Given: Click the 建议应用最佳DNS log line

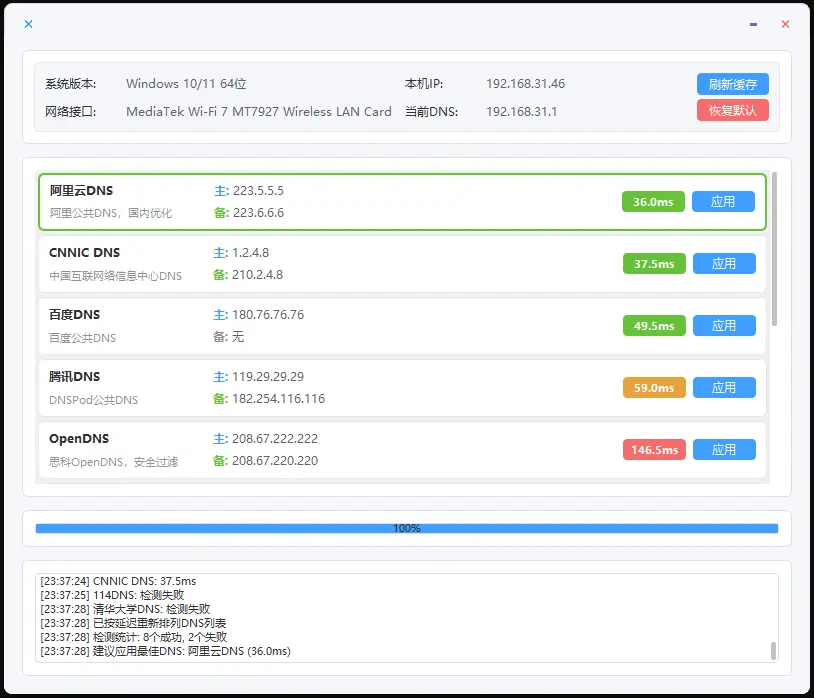Looking at the screenshot, I should coord(165,651).
